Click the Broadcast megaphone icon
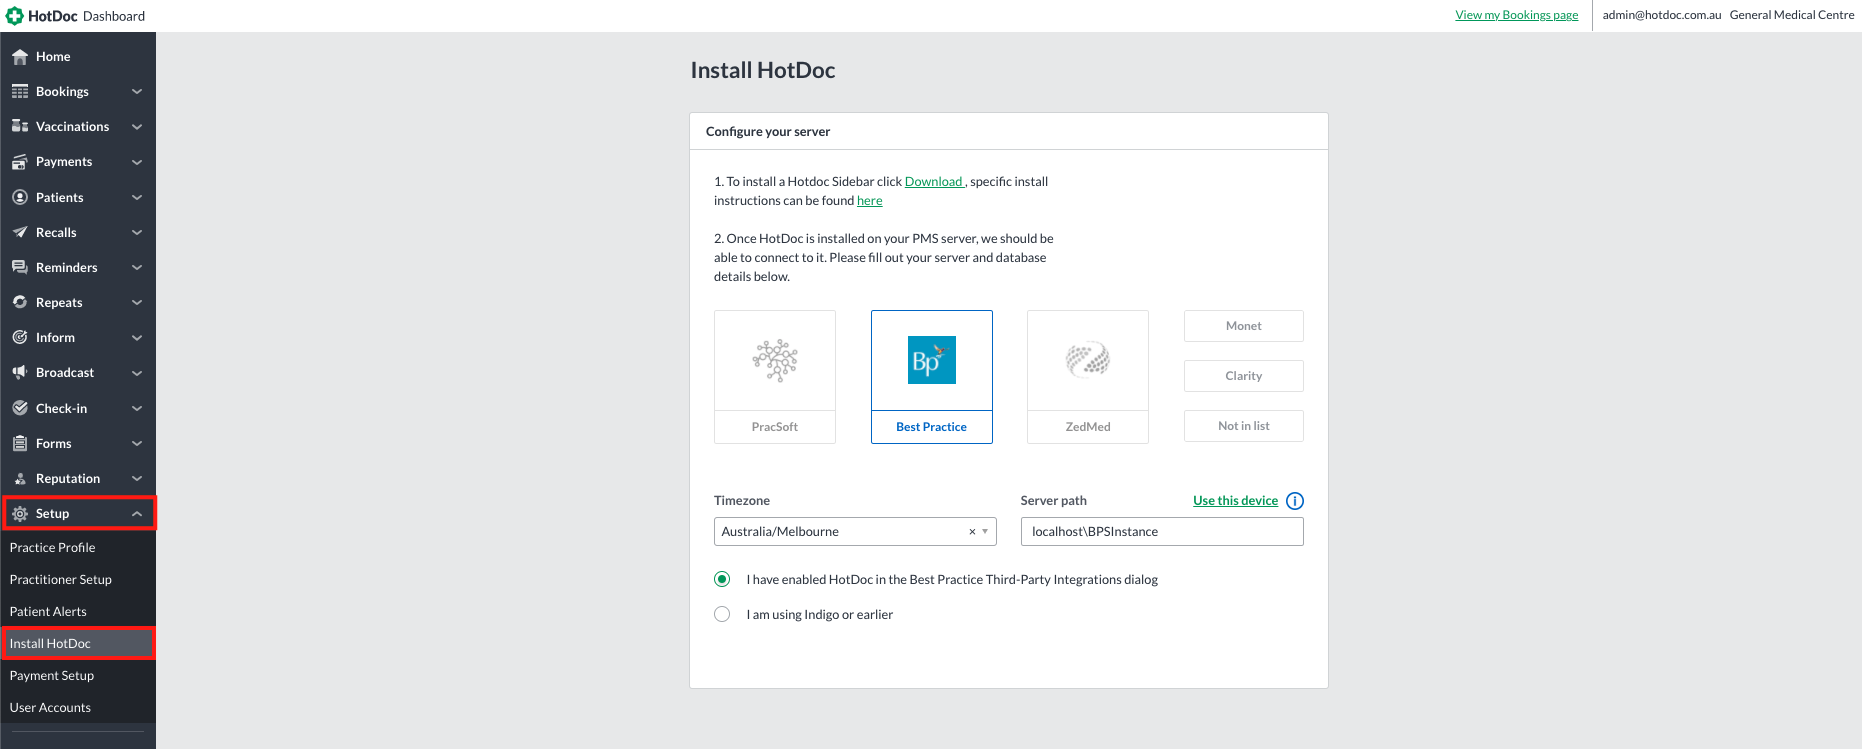 tap(20, 373)
